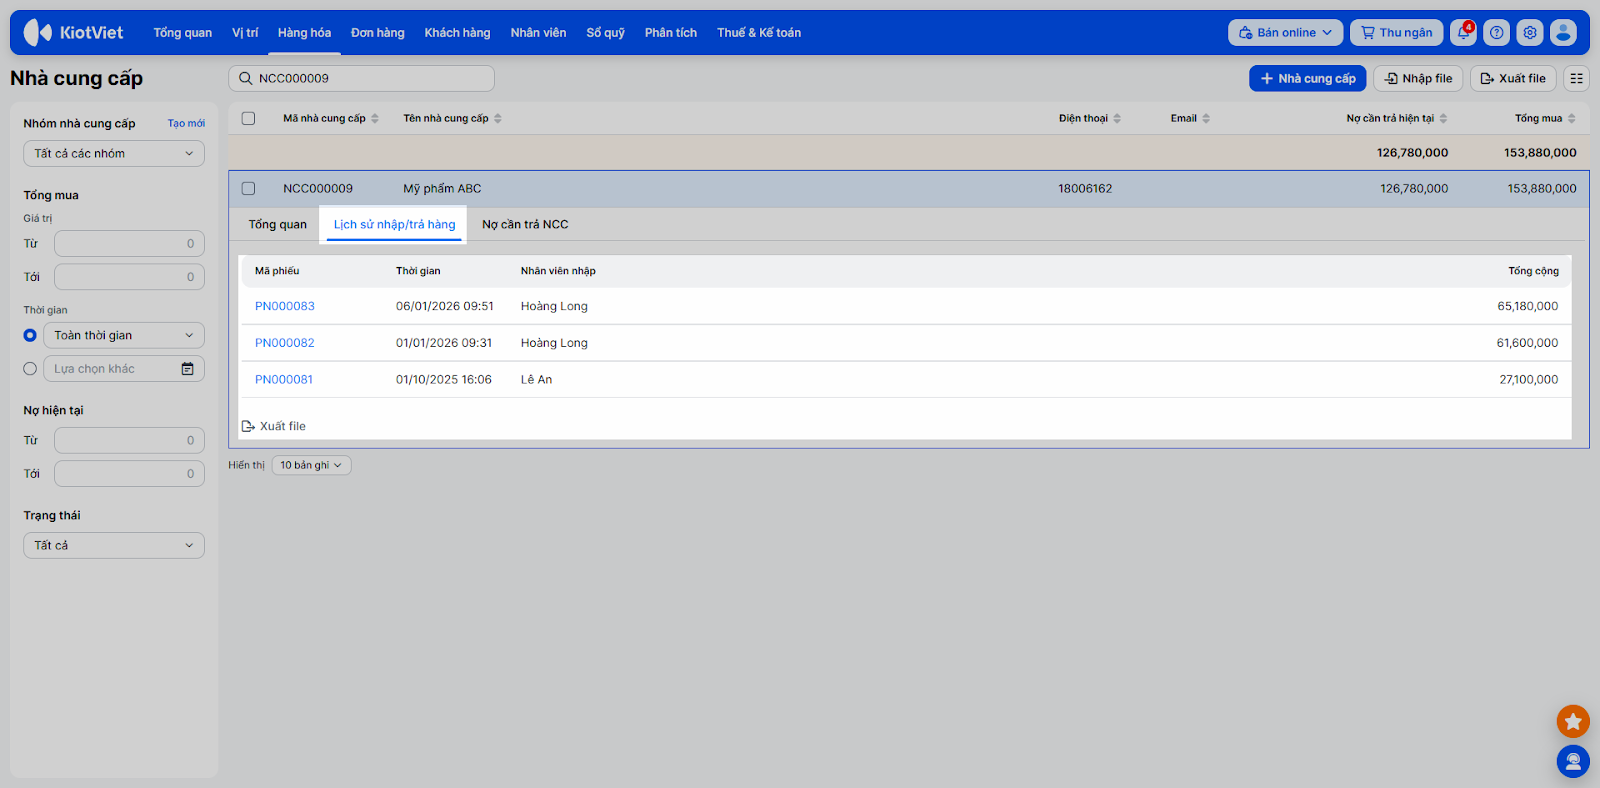This screenshot has height=788, width=1600.
Task: Click employee name Lê An
Action: point(536,380)
